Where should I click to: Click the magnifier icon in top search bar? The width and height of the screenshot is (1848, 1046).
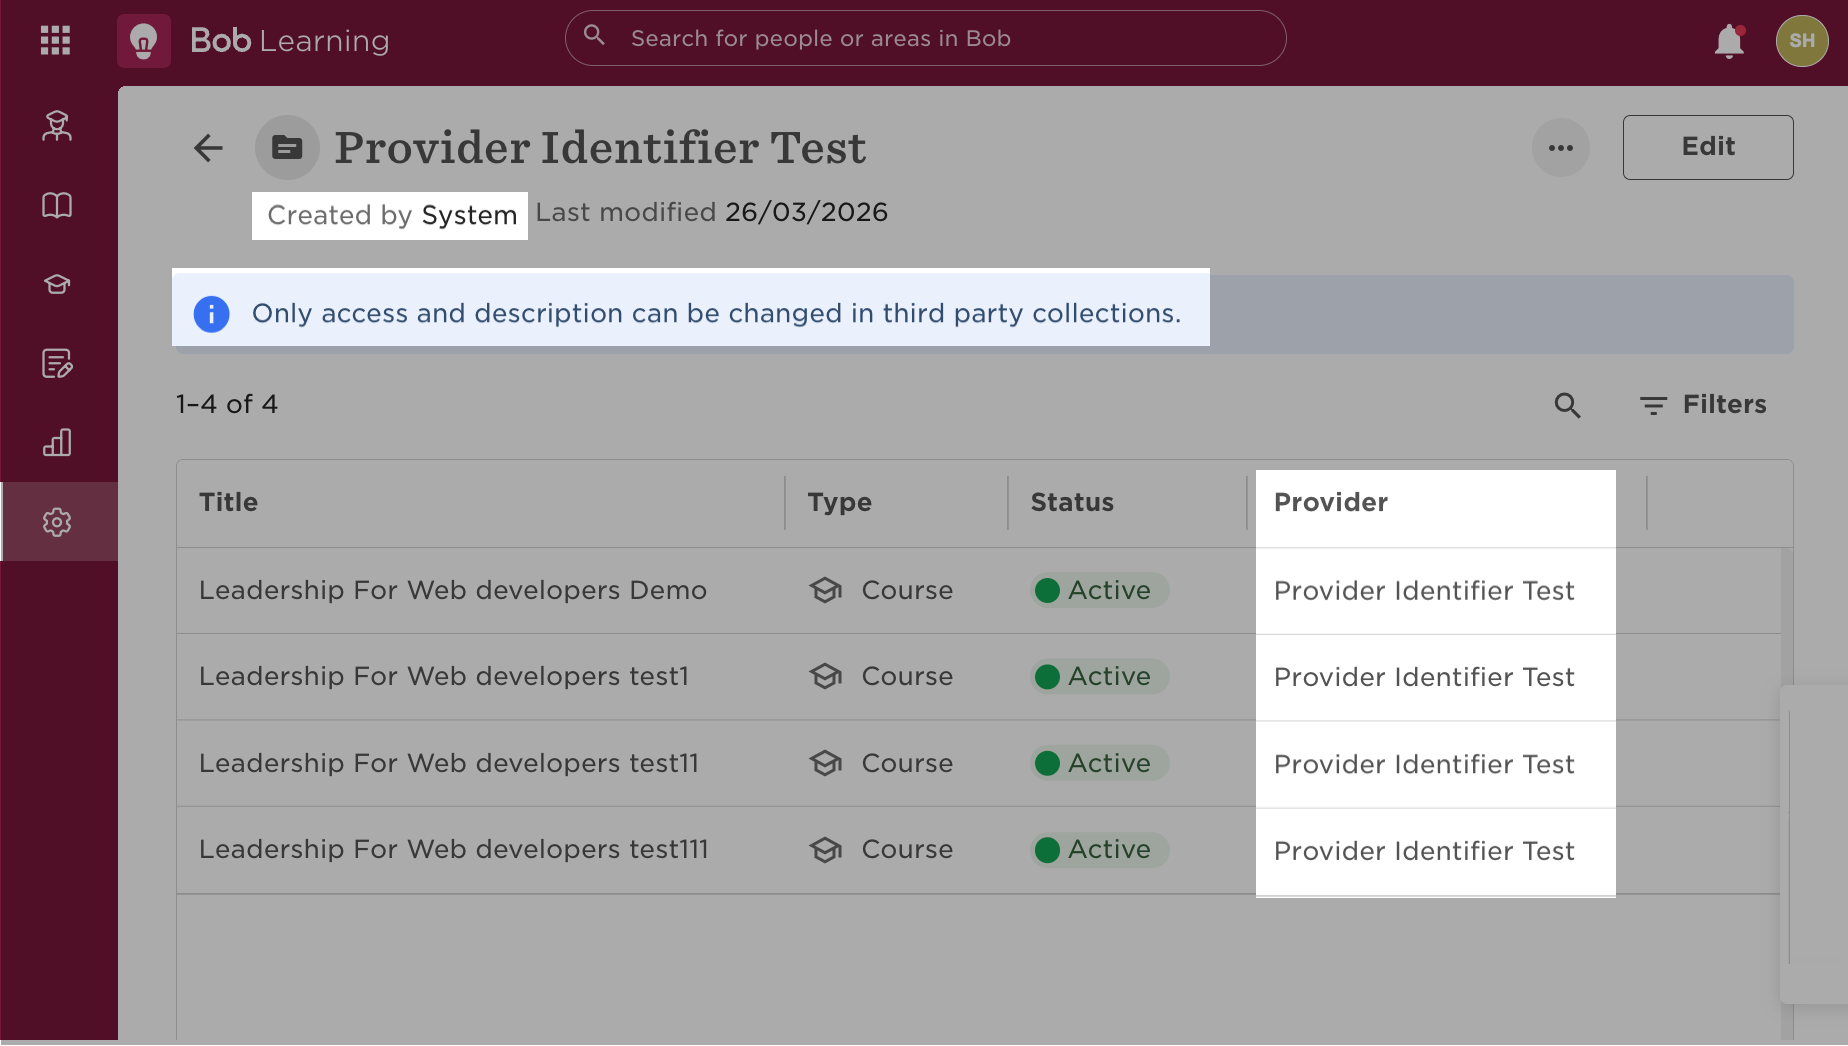pos(594,36)
